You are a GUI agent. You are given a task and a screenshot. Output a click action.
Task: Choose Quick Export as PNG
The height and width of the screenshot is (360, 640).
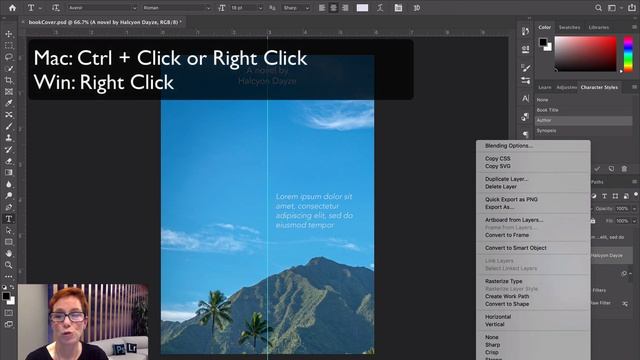coord(511,199)
